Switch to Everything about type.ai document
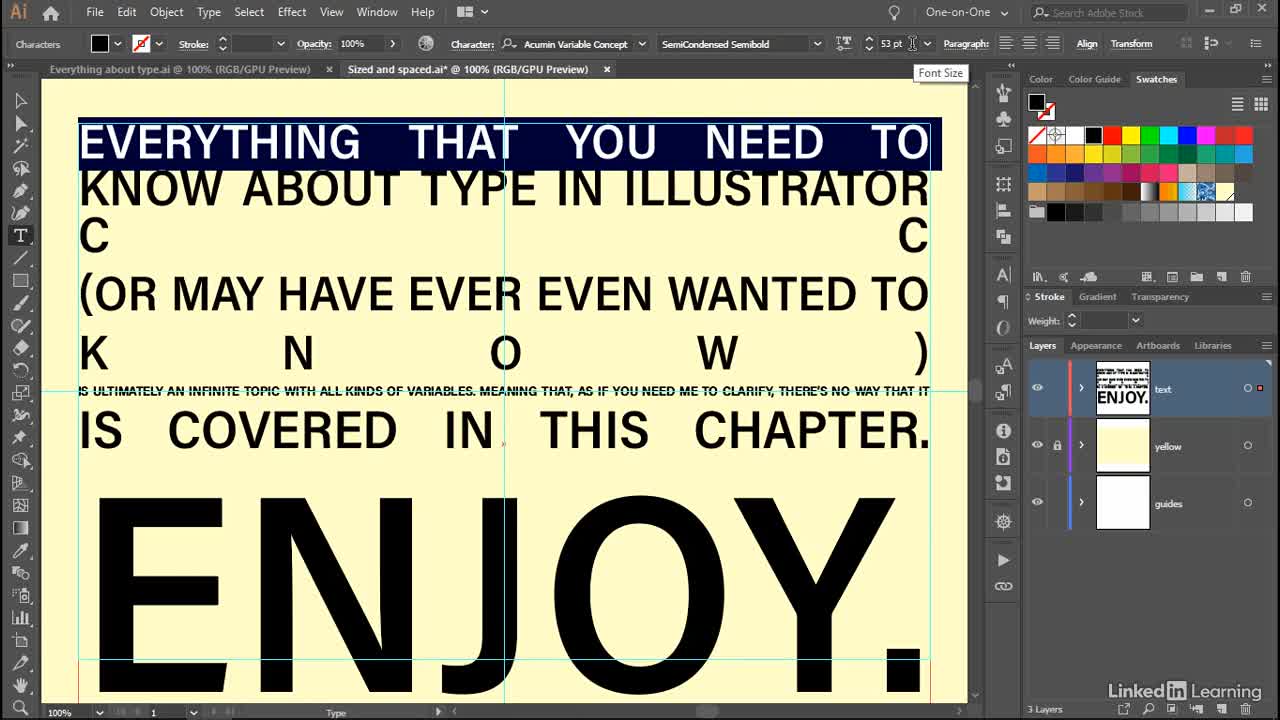Image resolution: width=1280 pixels, height=720 pixels. 180,69
